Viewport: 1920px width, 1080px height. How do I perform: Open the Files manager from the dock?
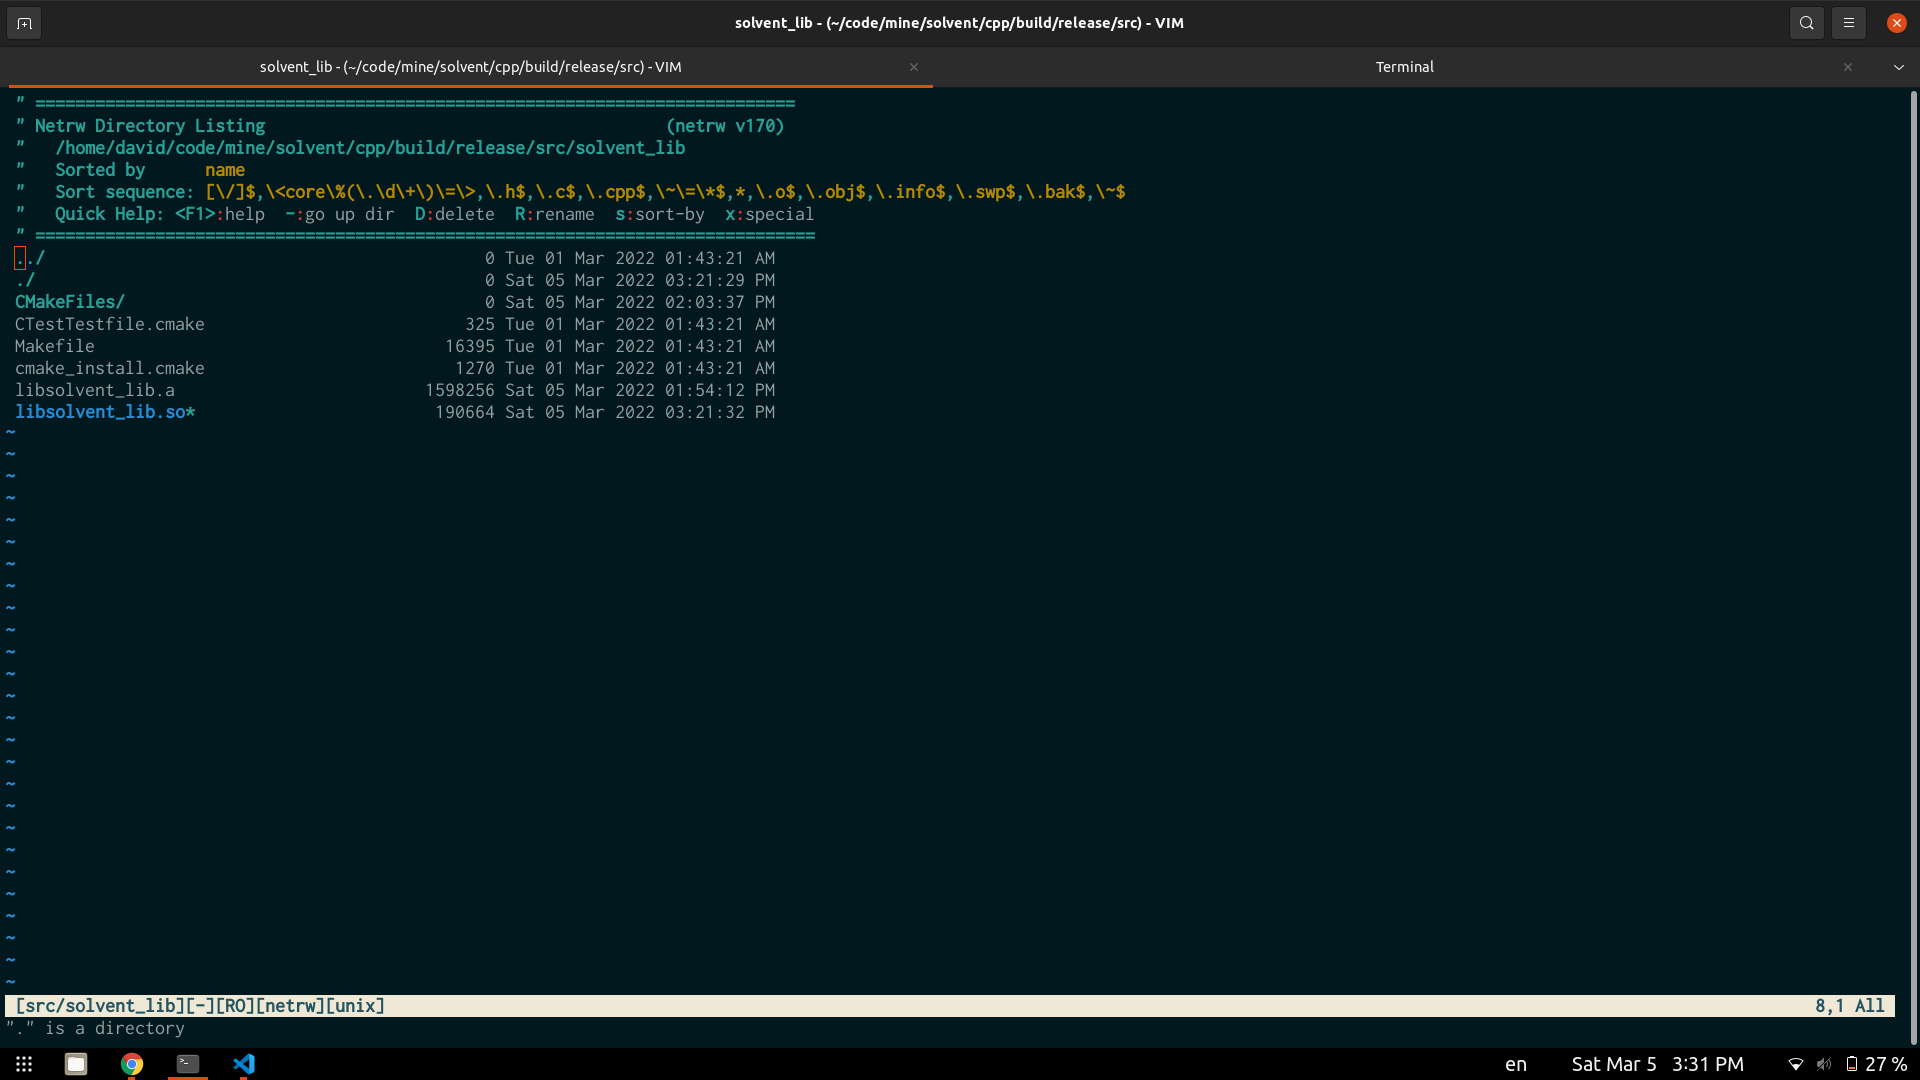pyautogui.click(x=75, y=1063)
